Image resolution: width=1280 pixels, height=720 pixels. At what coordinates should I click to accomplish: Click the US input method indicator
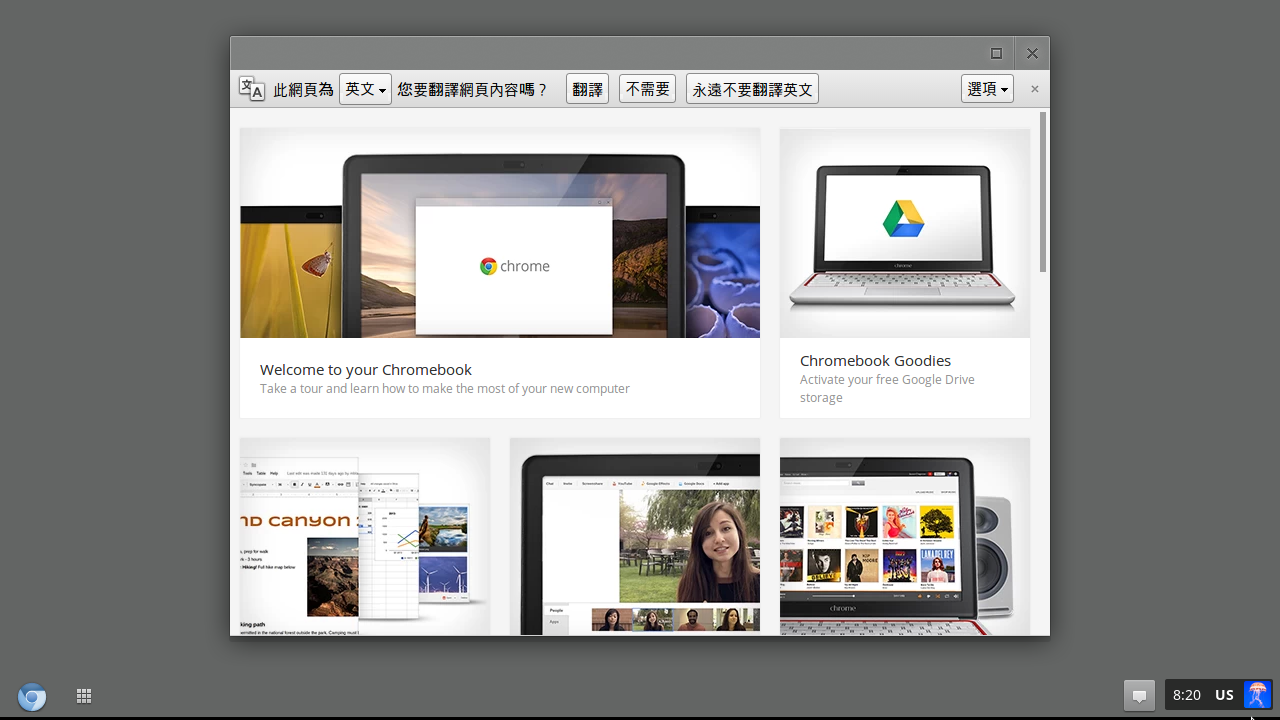(x=1224, y=695)
